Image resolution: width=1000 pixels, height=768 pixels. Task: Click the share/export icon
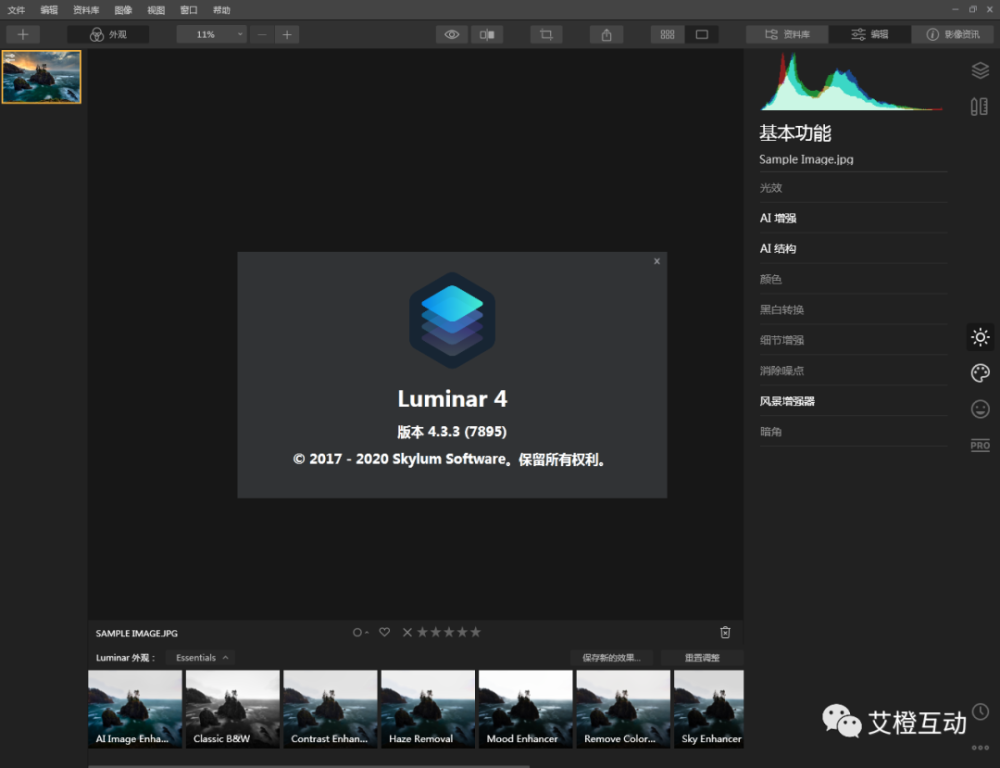[606, 34]
